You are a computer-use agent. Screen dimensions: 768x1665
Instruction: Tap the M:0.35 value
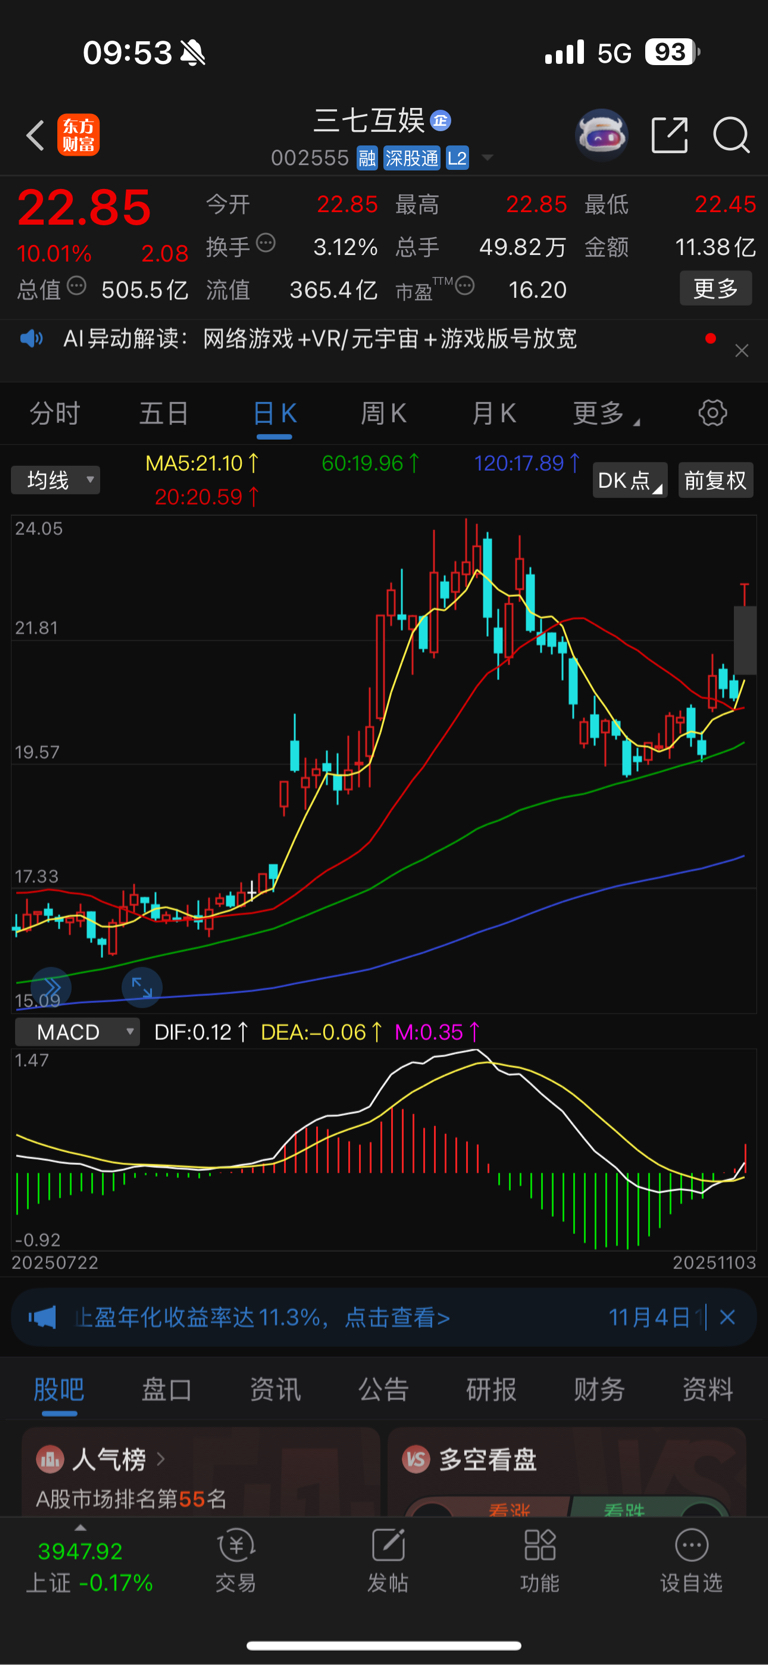click(x=437, y=1032)
